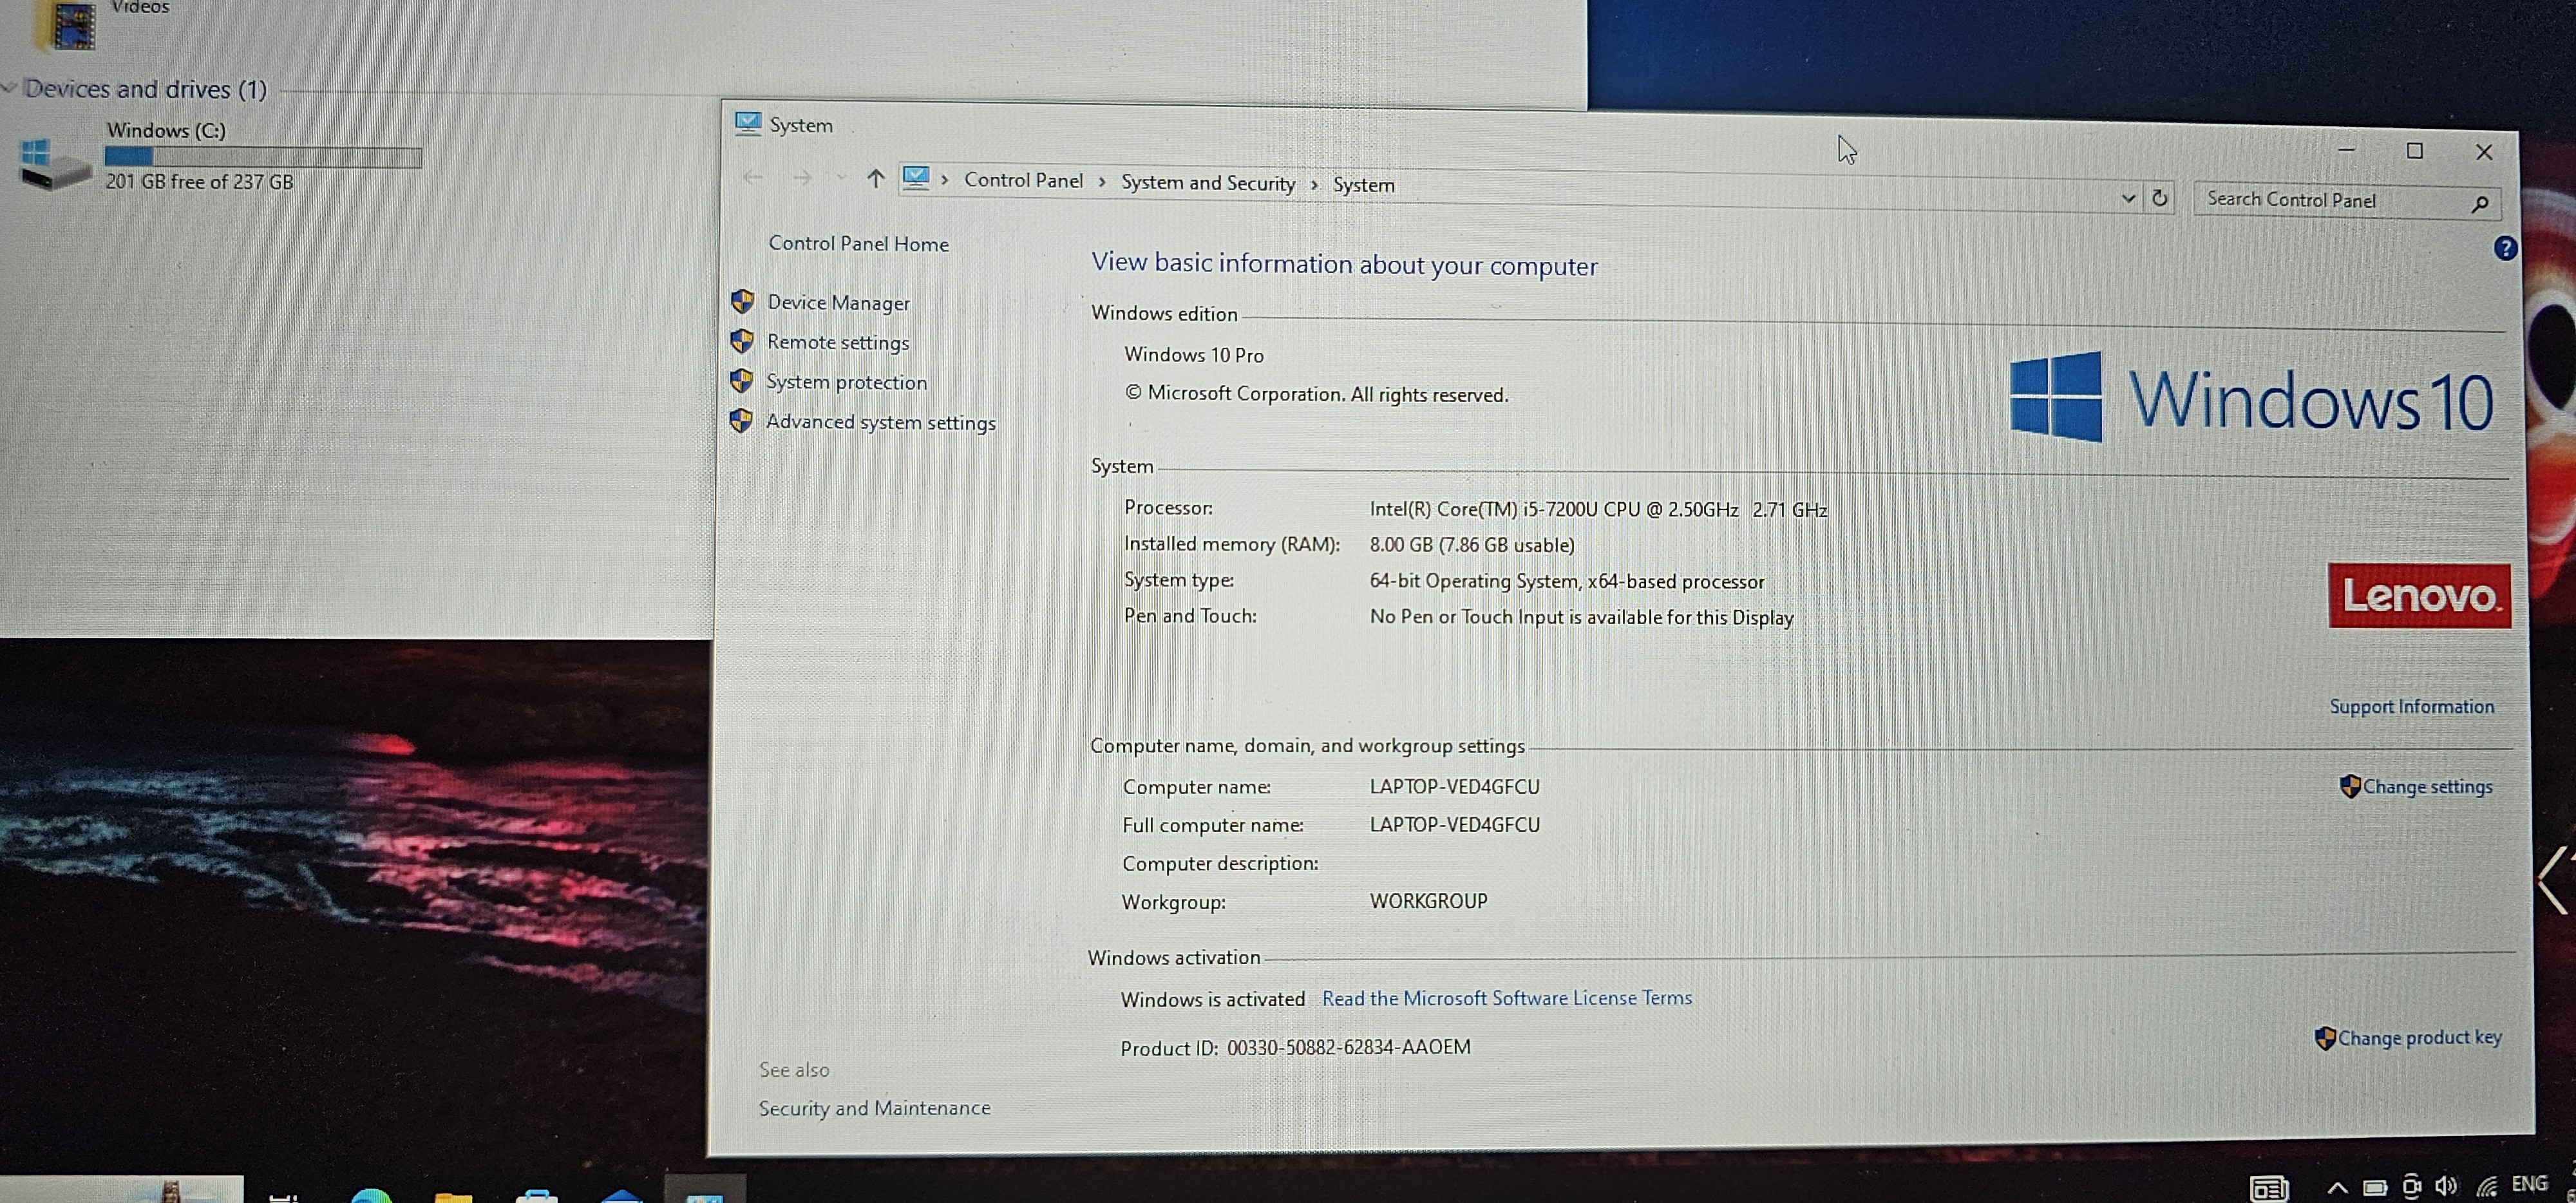Image resolution: width=2576 pixels, height=1203 pixels.
Task: Click the ENG language indicator
Action: 2529,1185
